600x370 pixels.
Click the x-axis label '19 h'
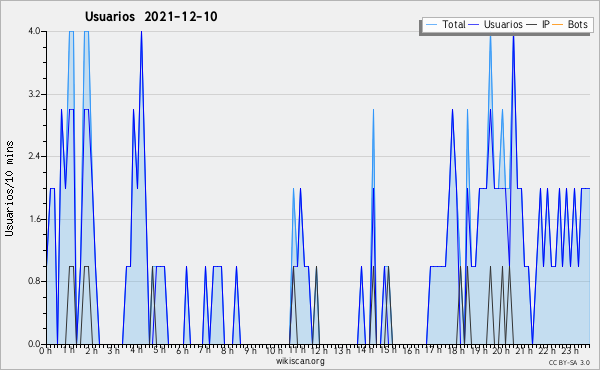click(479, 351)
